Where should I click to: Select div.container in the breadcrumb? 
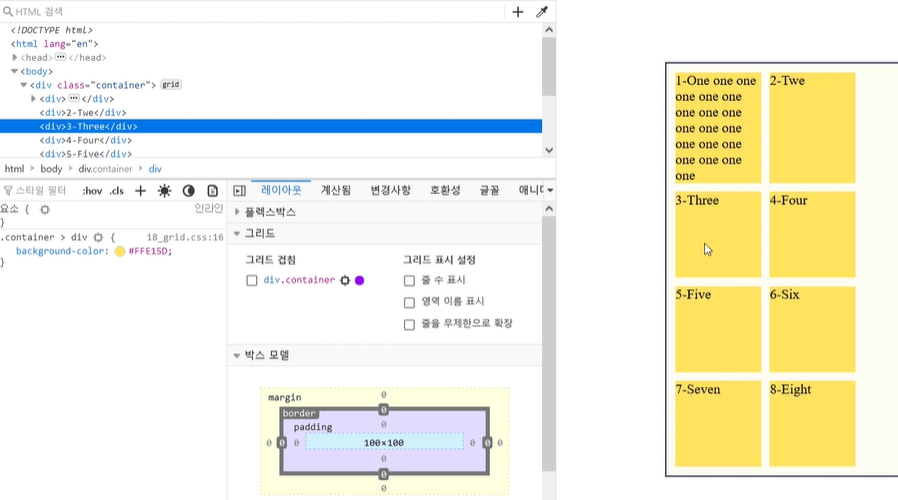(105, 169)
